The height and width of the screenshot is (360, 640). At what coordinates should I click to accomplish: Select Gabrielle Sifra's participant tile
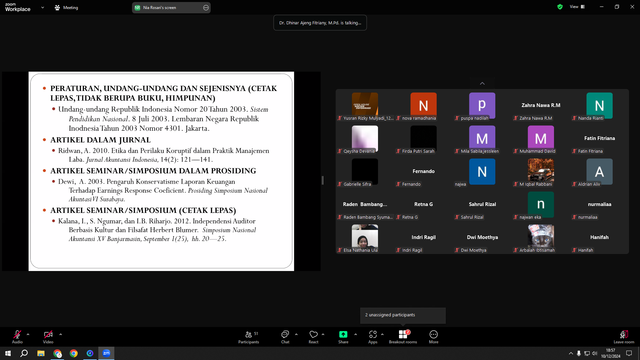[x=365, y=172]
